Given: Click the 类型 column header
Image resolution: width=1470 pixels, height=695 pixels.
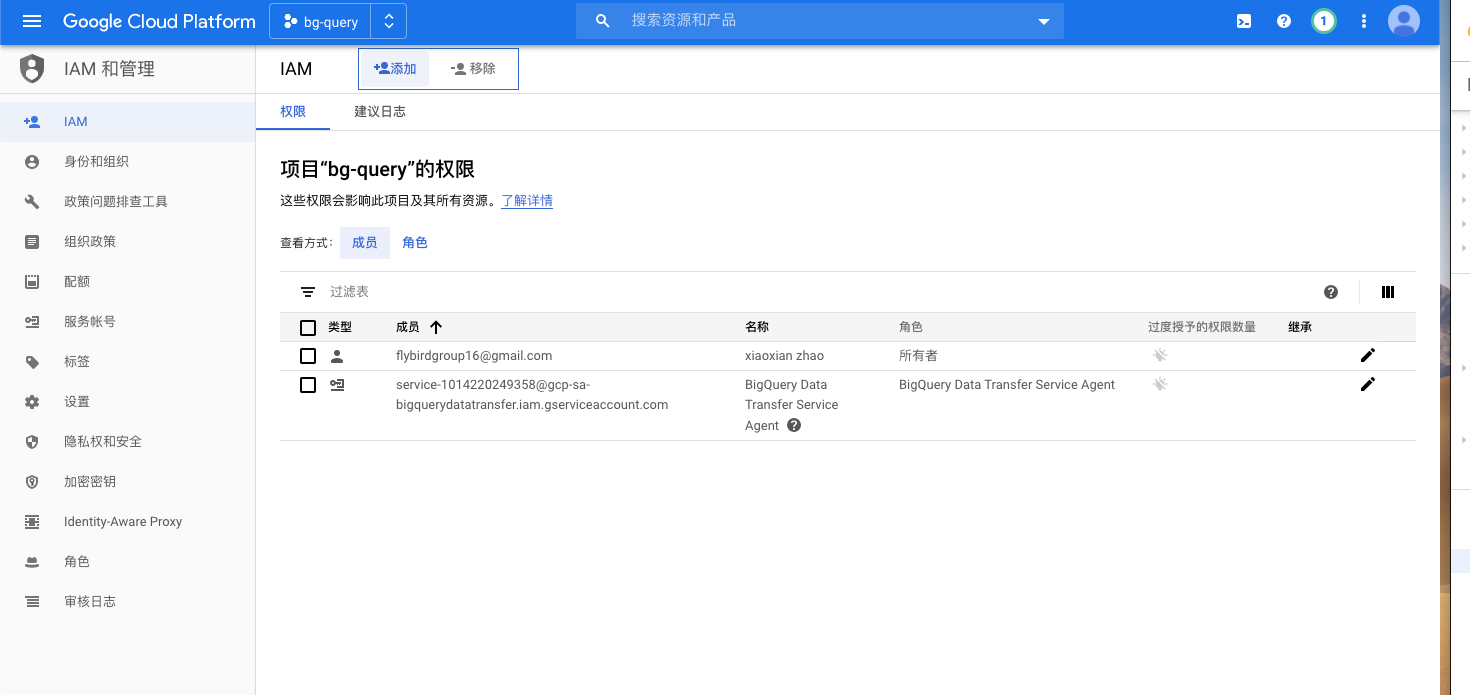Looking at the screenshot, I should (x=340, y=327).
